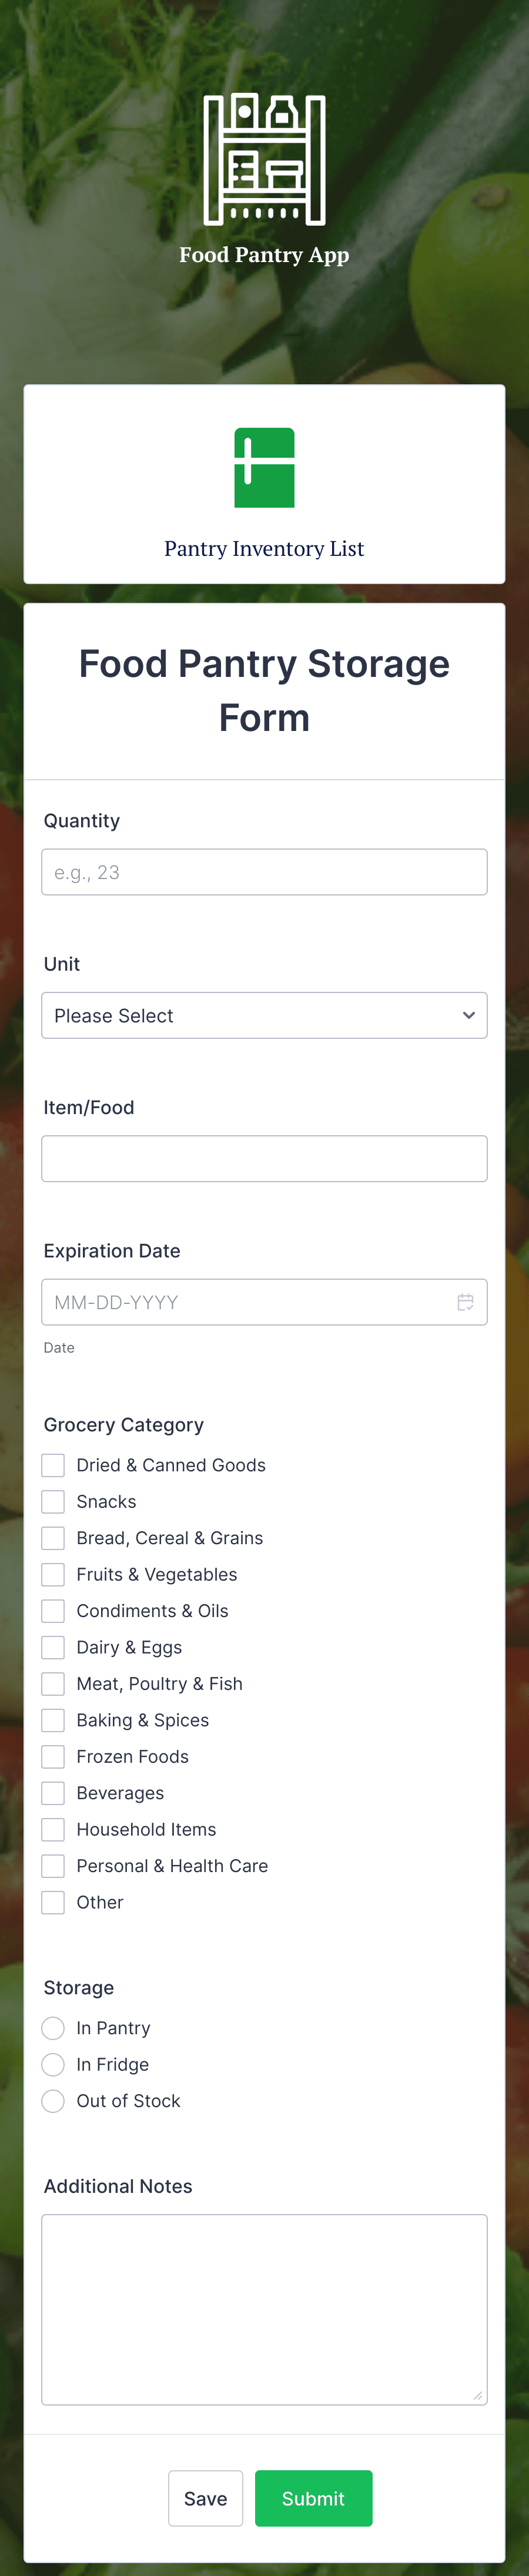Check the Dried & Canned Goods box

pyautogui.click(x=53, y=1465)
